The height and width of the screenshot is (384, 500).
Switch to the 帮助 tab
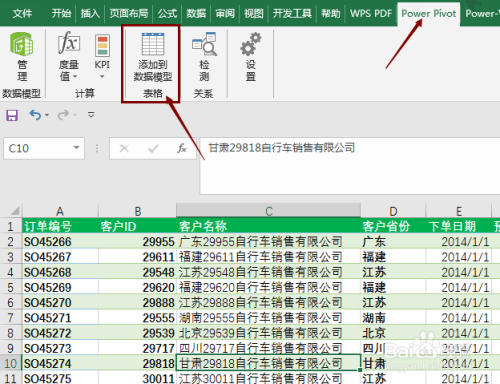coord(331,14)
